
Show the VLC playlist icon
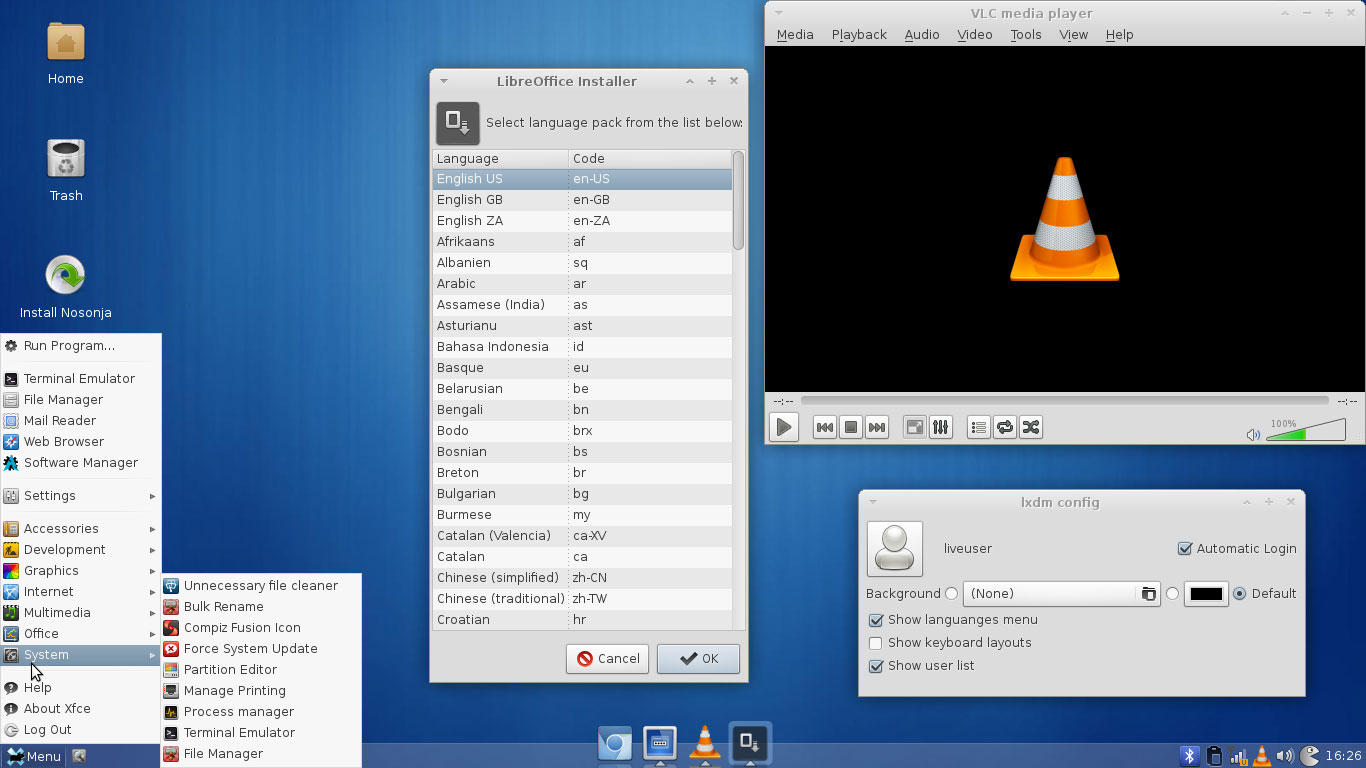click(x=979, y=428)
